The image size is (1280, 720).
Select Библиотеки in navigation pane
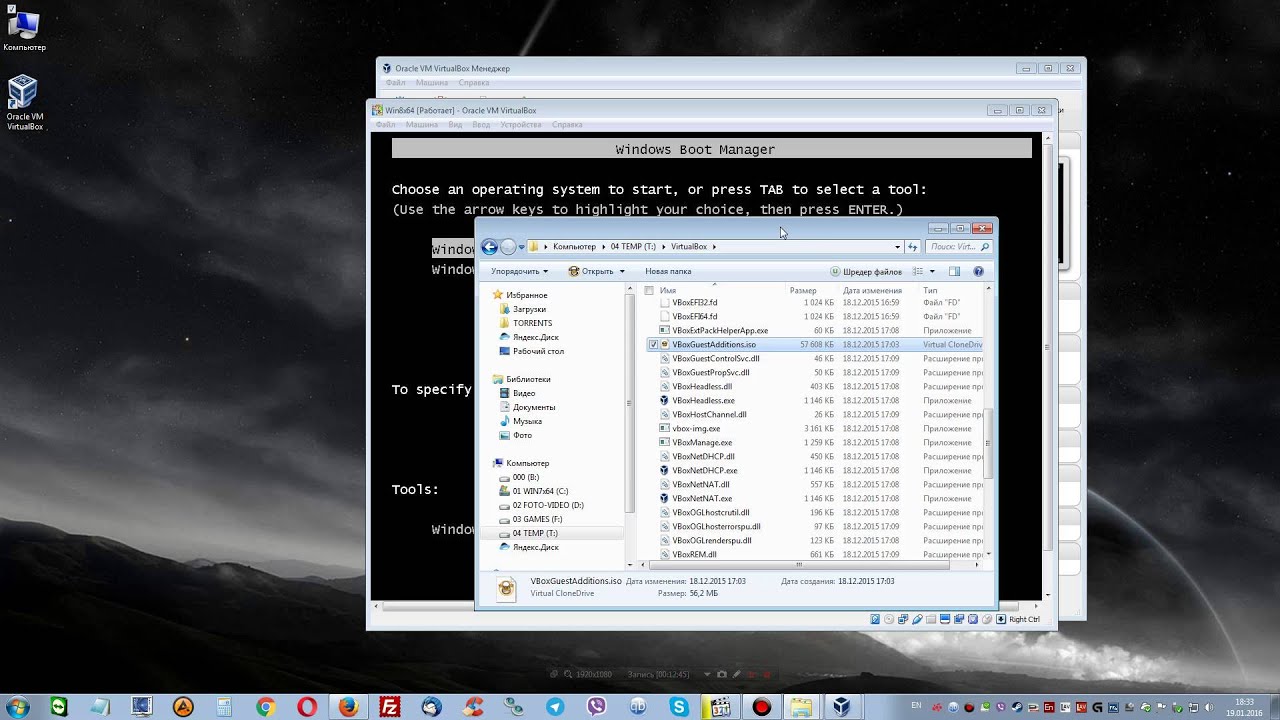[528, 379]
